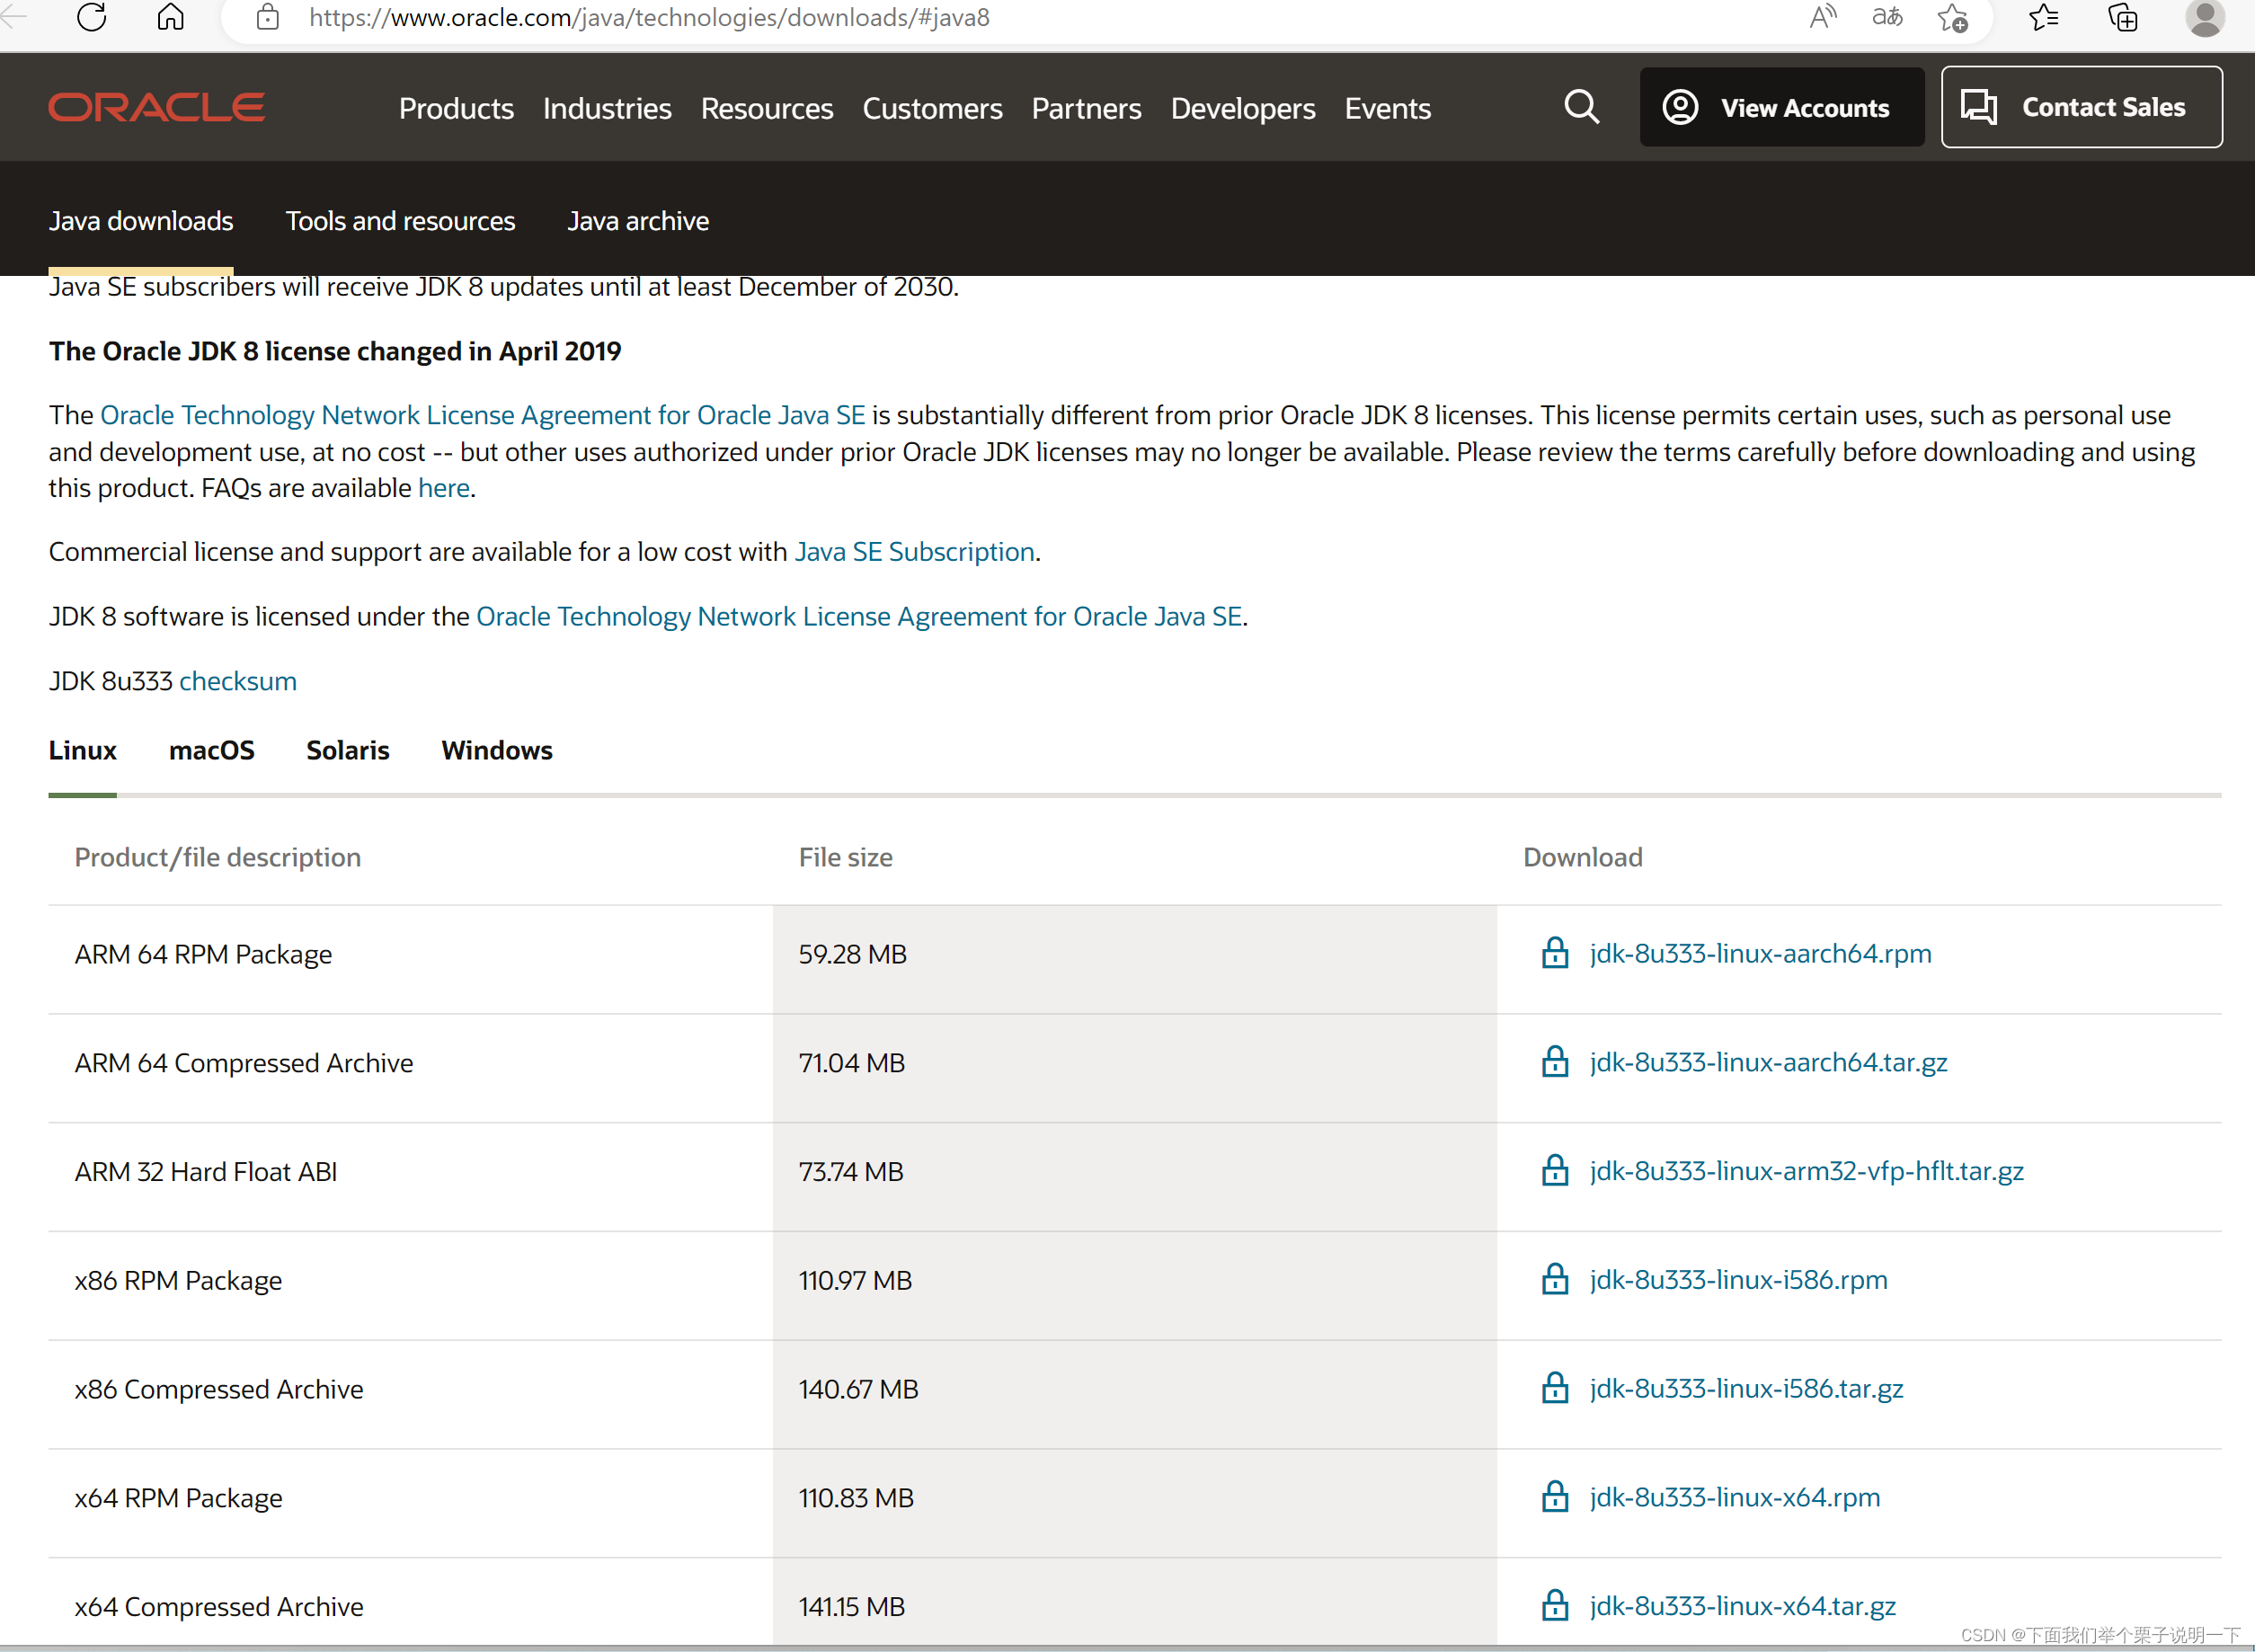Open the browser profile avatar
2255x1652 pixels.
click(2205, 17)
